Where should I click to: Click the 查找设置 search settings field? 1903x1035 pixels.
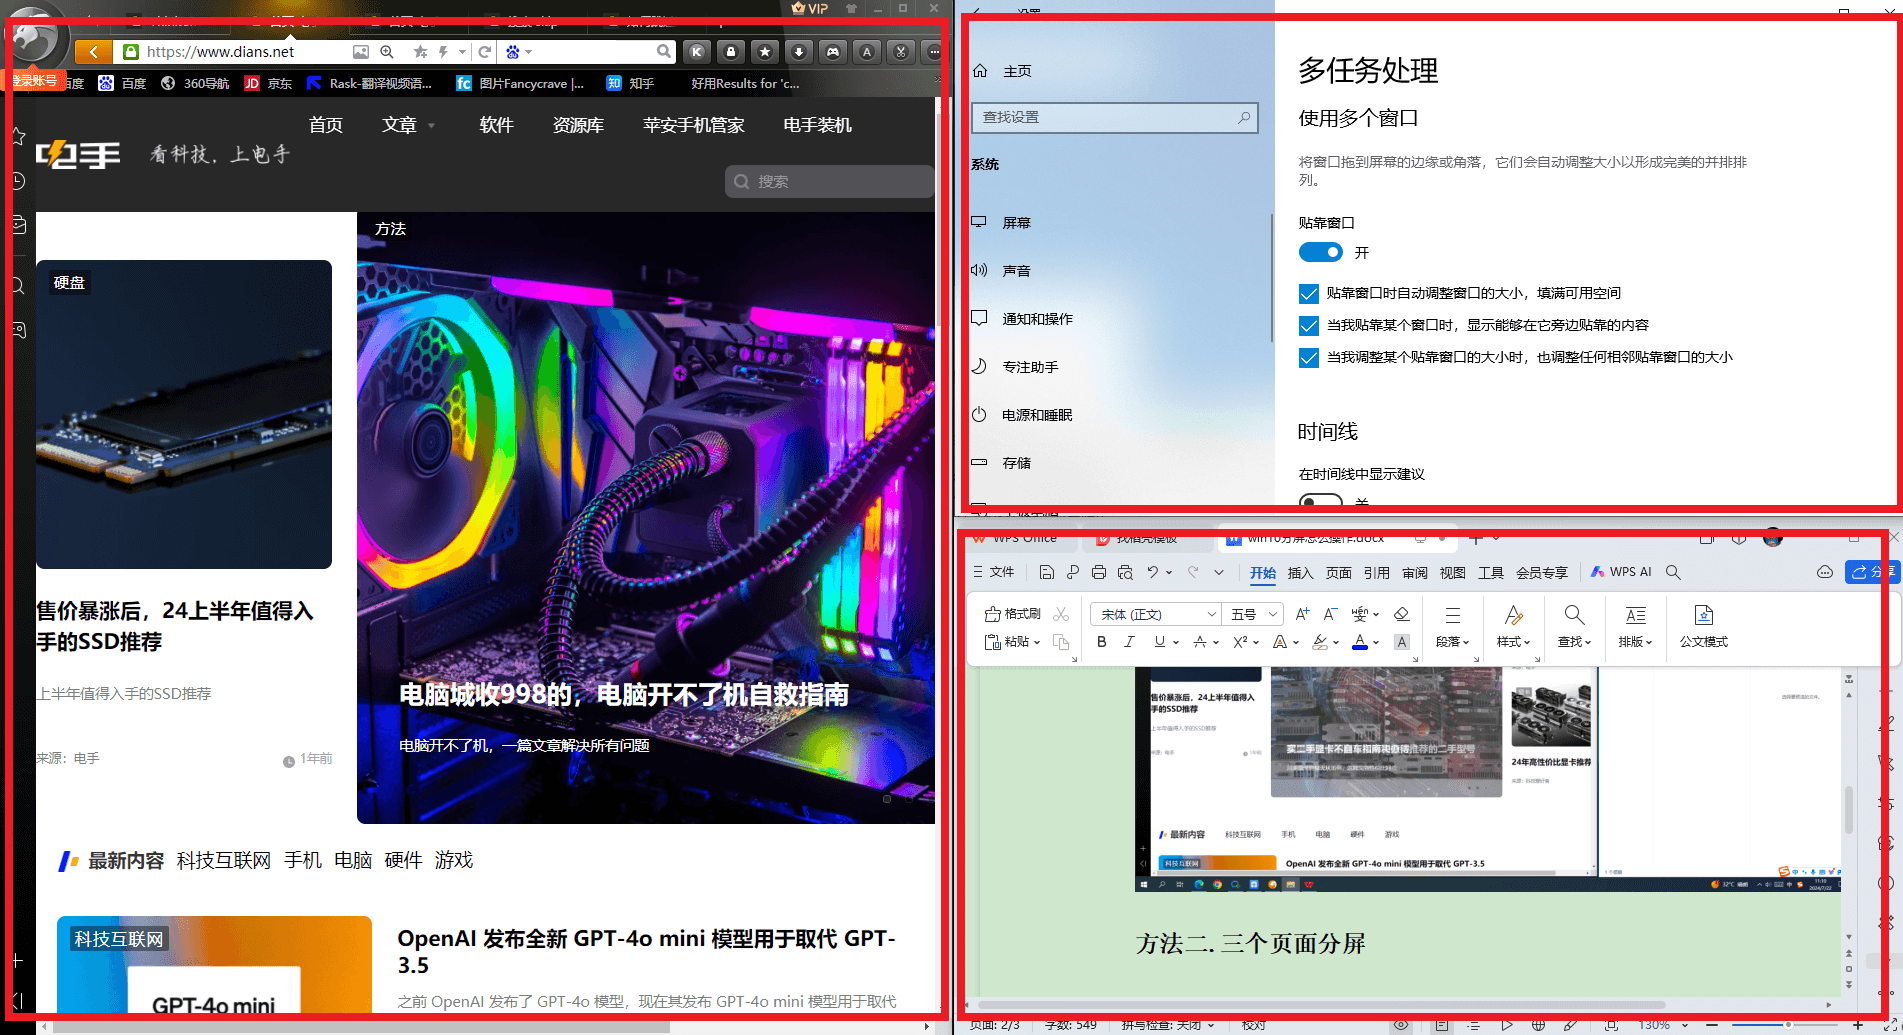[1113, 117]
